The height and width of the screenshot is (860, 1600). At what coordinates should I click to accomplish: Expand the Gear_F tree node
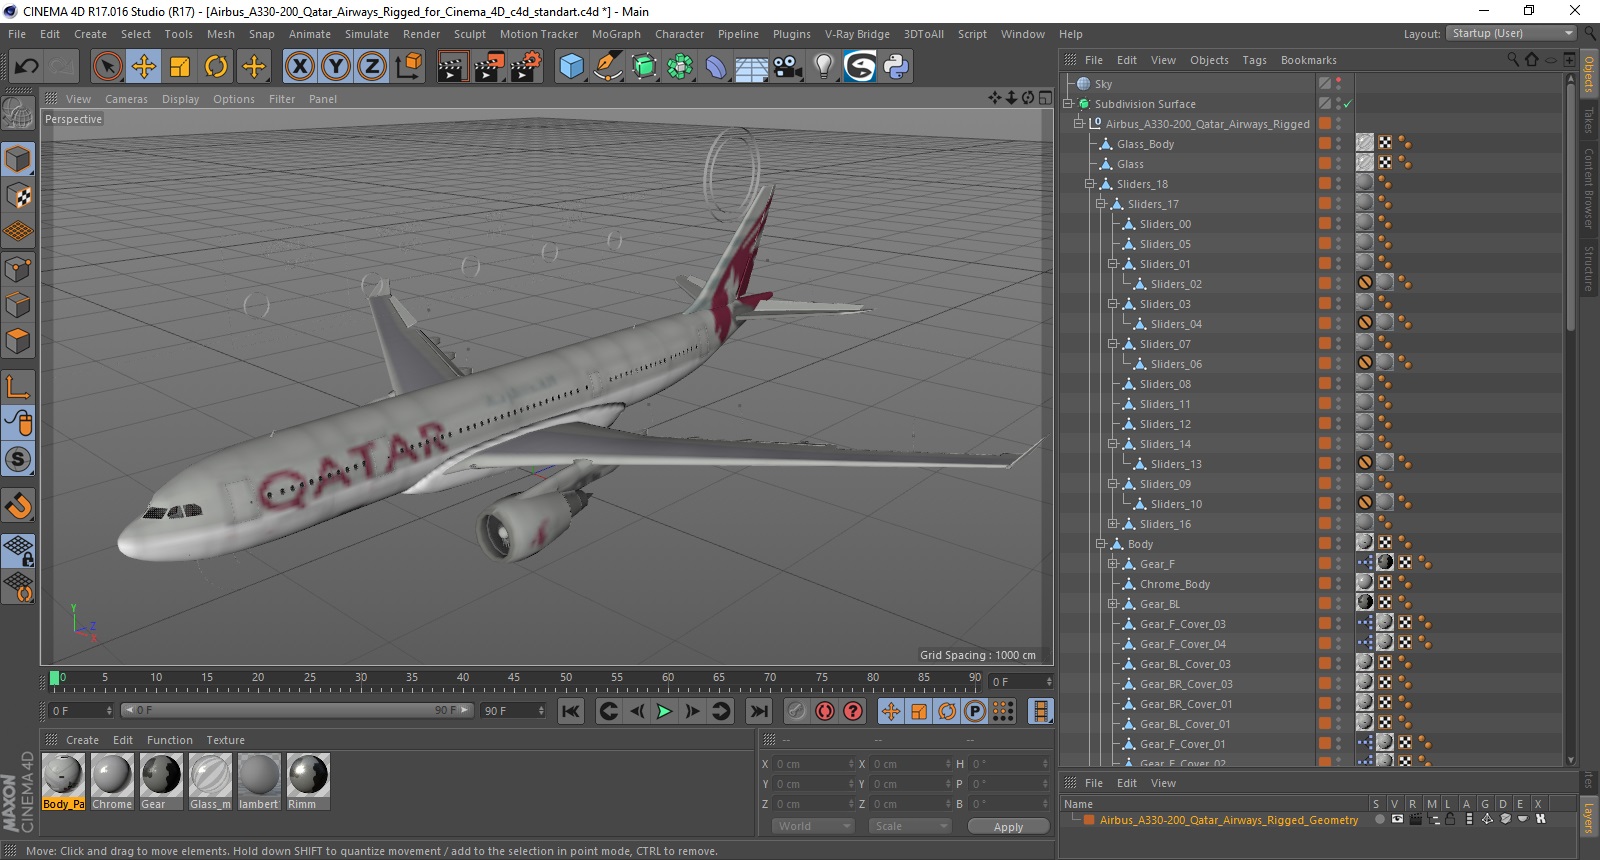tap(1112, 564)
